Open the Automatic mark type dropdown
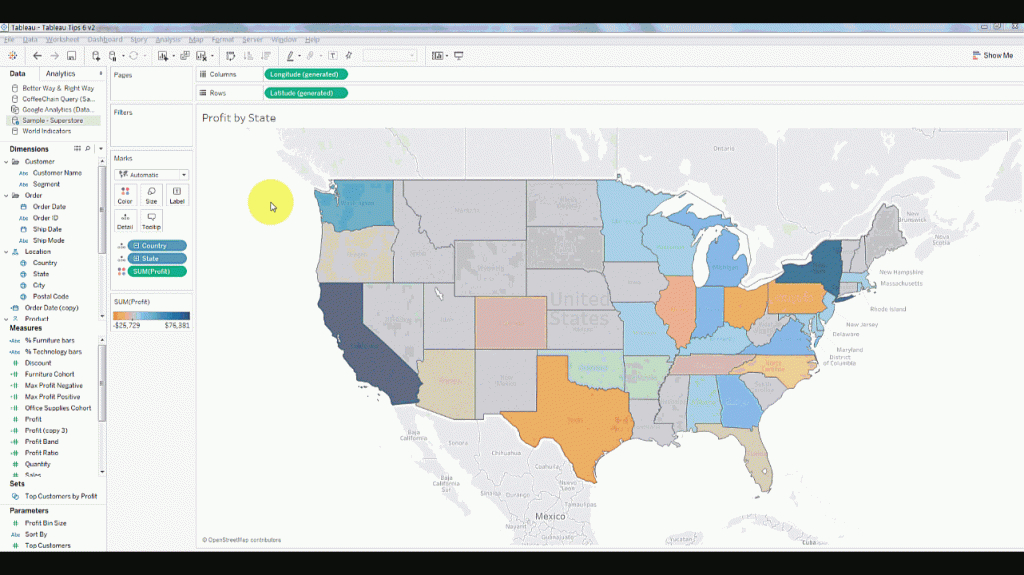The width and height of the screenshot is (1024, 575). click(152, 174)
